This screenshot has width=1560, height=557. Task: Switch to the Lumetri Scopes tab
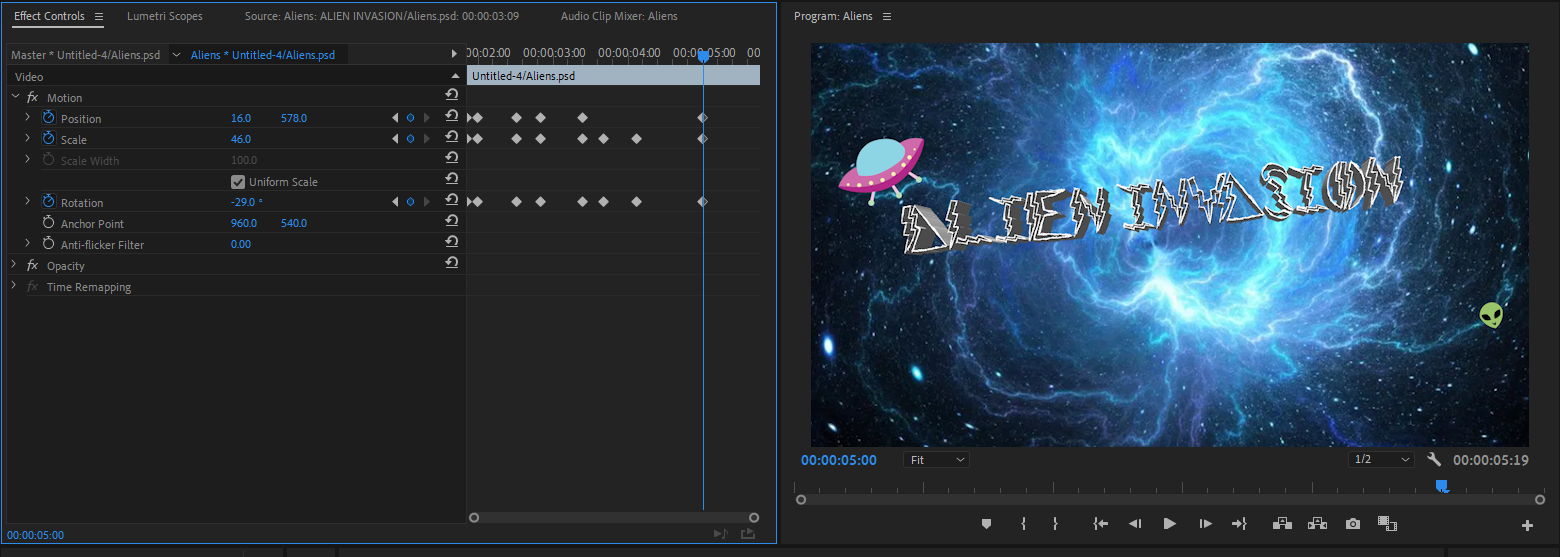pos(165,16)
